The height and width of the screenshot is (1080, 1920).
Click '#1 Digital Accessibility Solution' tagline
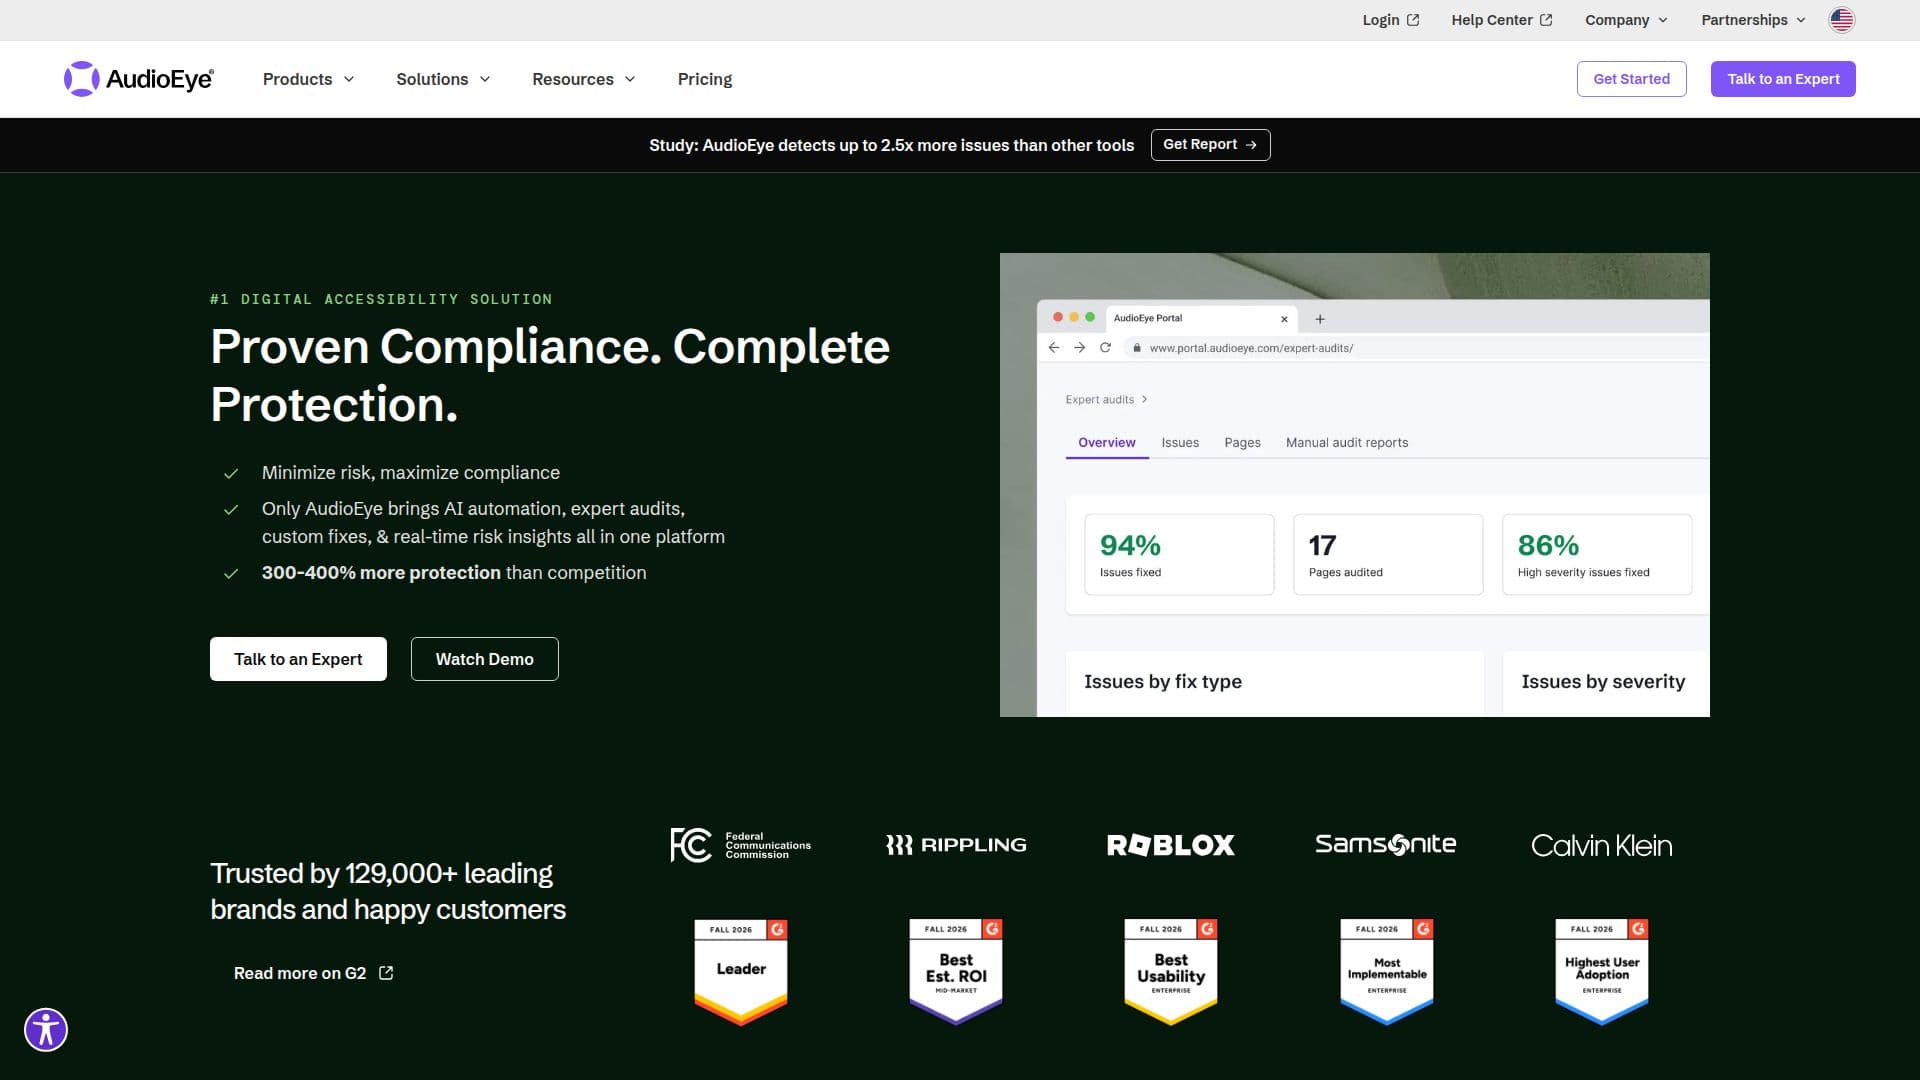pos(381,299)
